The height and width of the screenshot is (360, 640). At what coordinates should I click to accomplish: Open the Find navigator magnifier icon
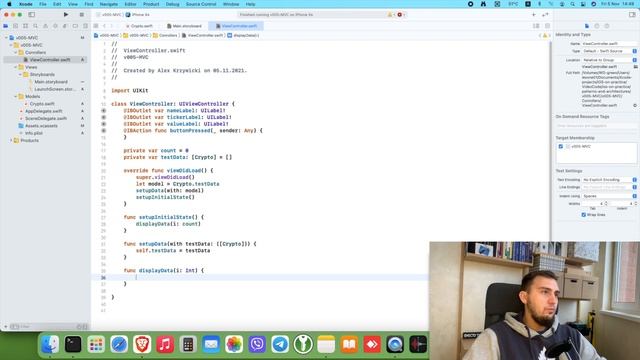pos(36,26)
